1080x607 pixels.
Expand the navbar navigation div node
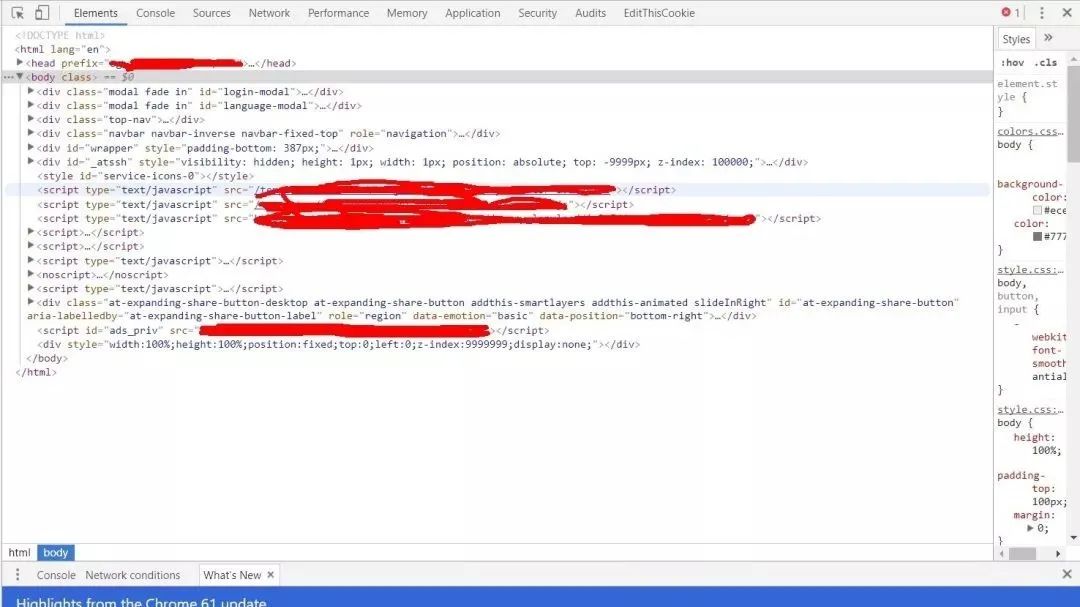tap(31, 133)
